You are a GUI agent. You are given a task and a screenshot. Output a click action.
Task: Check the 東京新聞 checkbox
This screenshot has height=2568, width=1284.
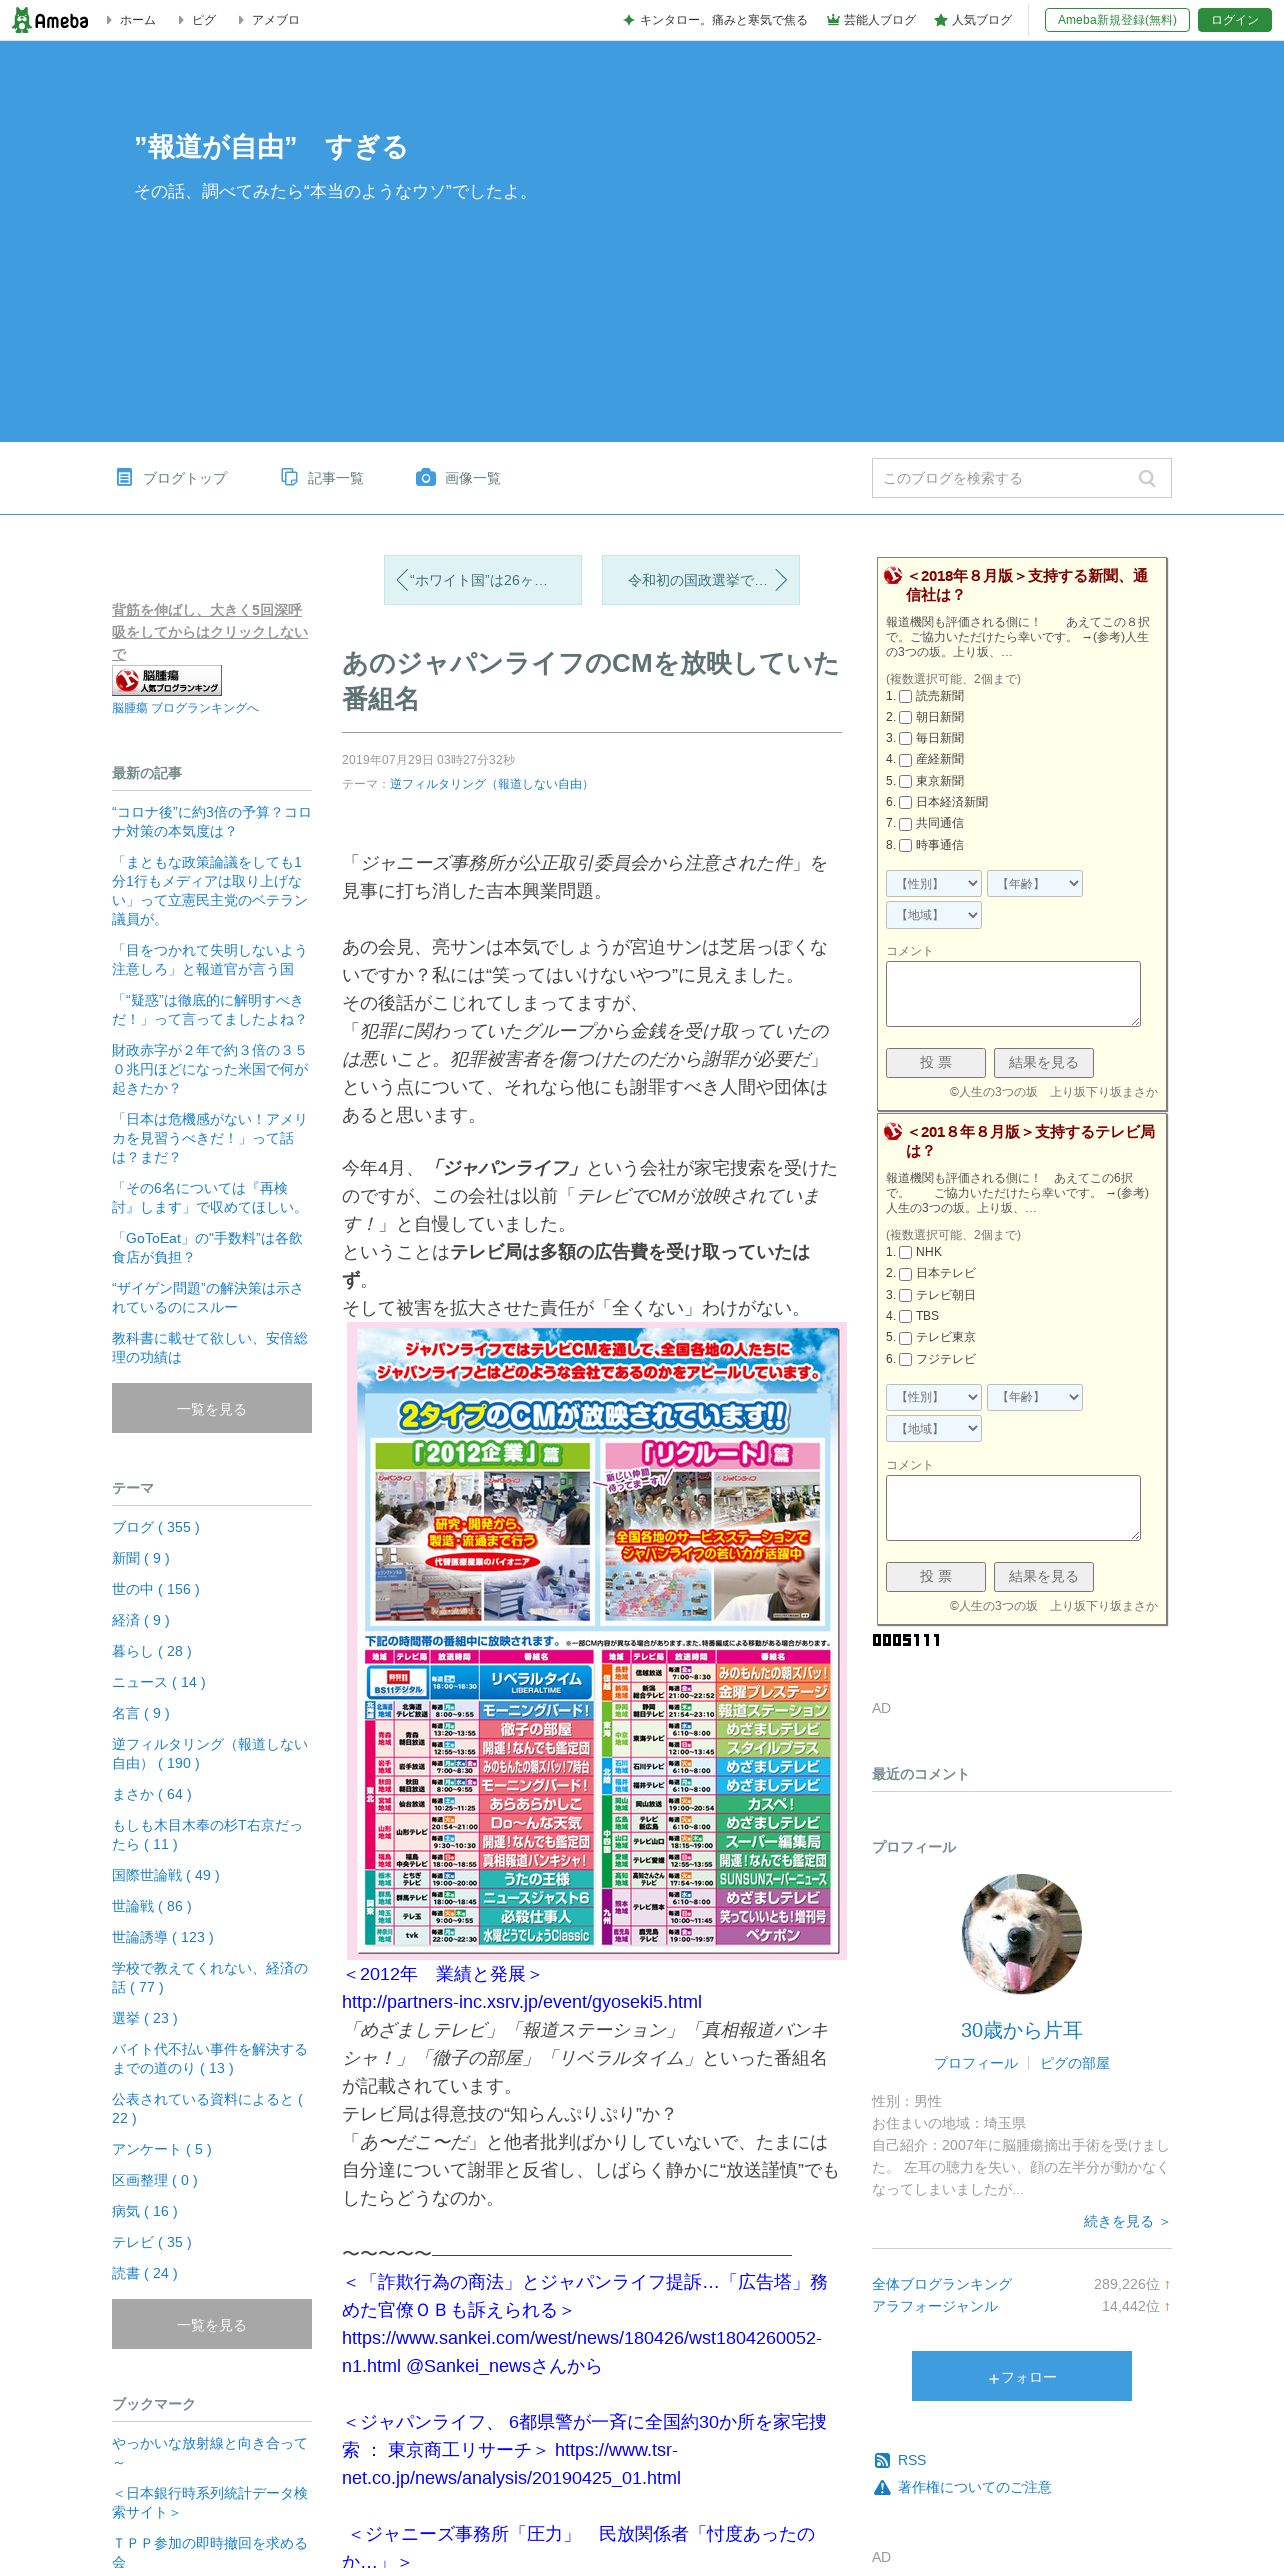point(905,781)
